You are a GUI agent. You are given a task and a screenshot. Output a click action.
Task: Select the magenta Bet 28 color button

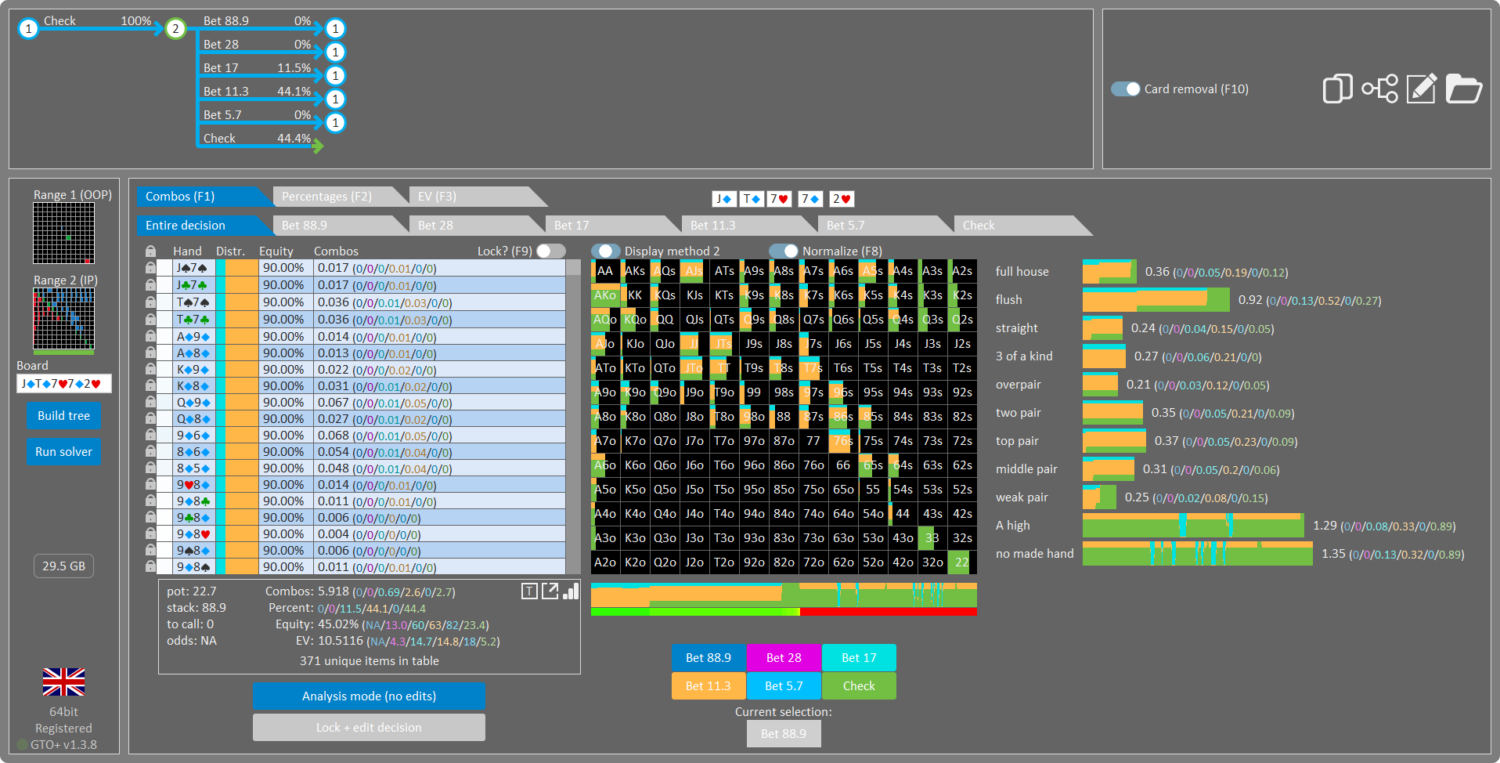783,657
